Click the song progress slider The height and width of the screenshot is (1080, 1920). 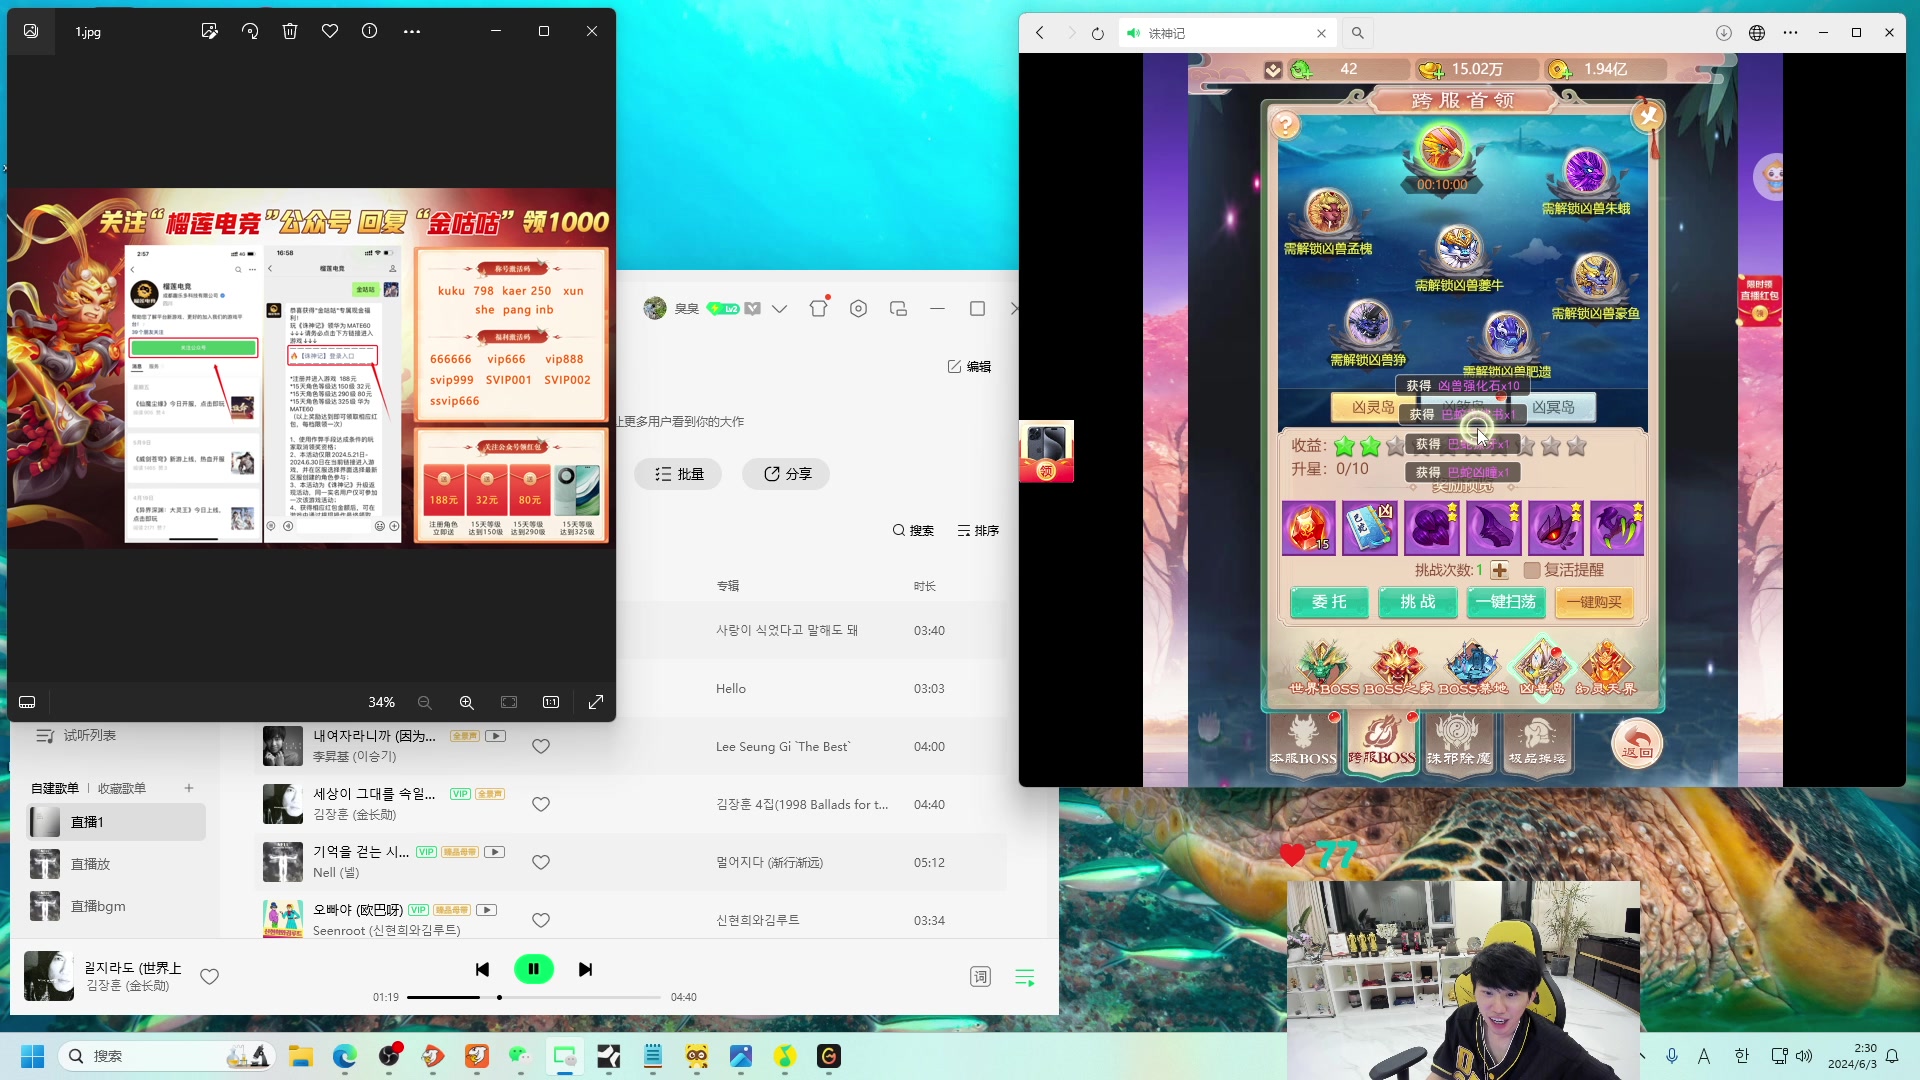[534, 997]
